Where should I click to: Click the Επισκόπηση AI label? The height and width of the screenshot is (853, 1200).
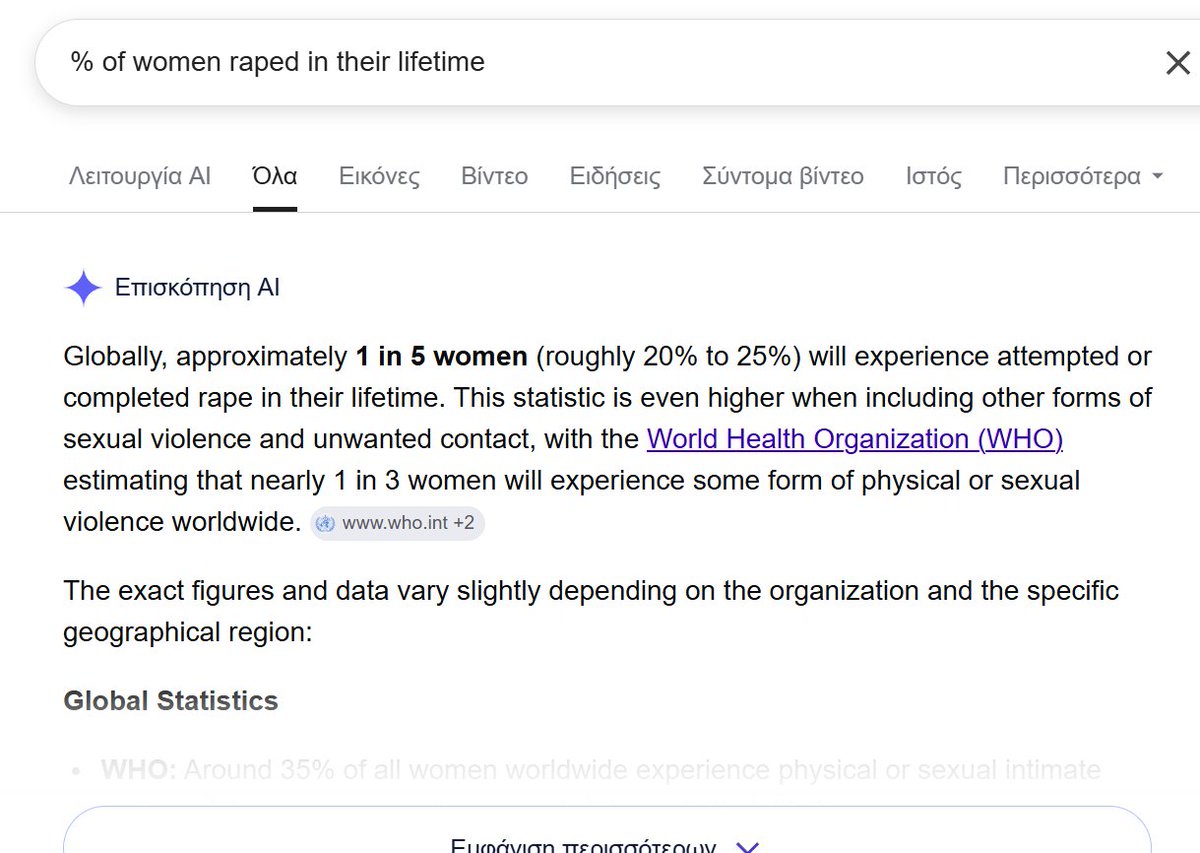click(x=198, y=288)
